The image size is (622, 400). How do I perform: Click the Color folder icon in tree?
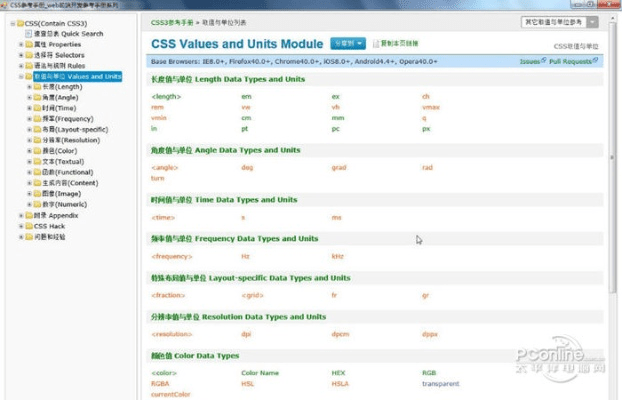point(37,151)
